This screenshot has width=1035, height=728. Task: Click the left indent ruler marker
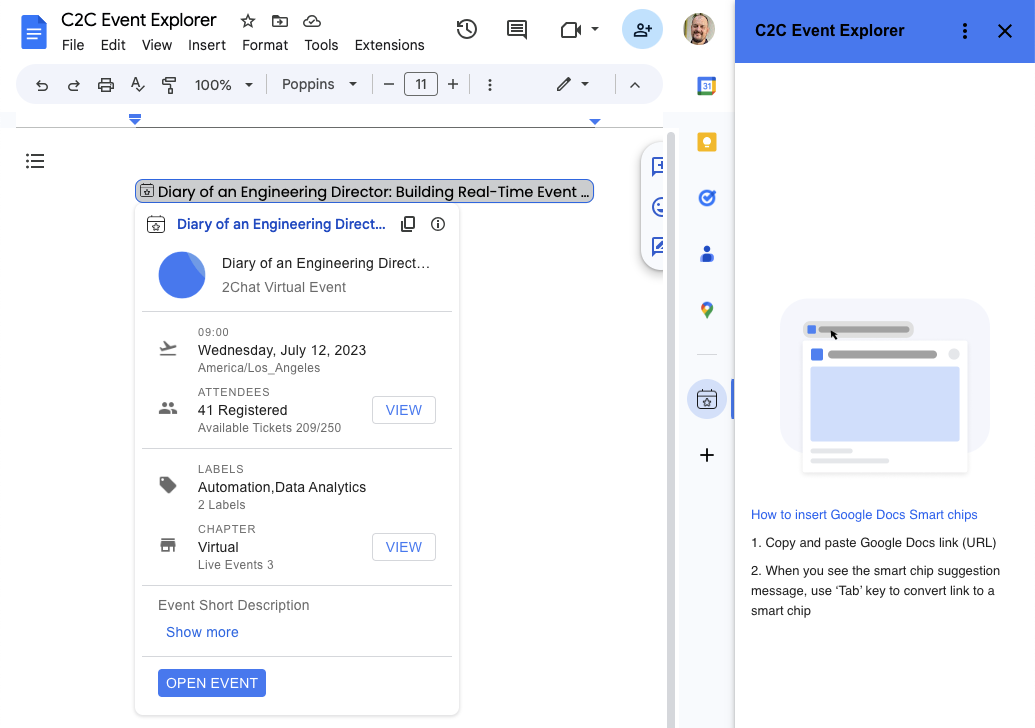135,119
